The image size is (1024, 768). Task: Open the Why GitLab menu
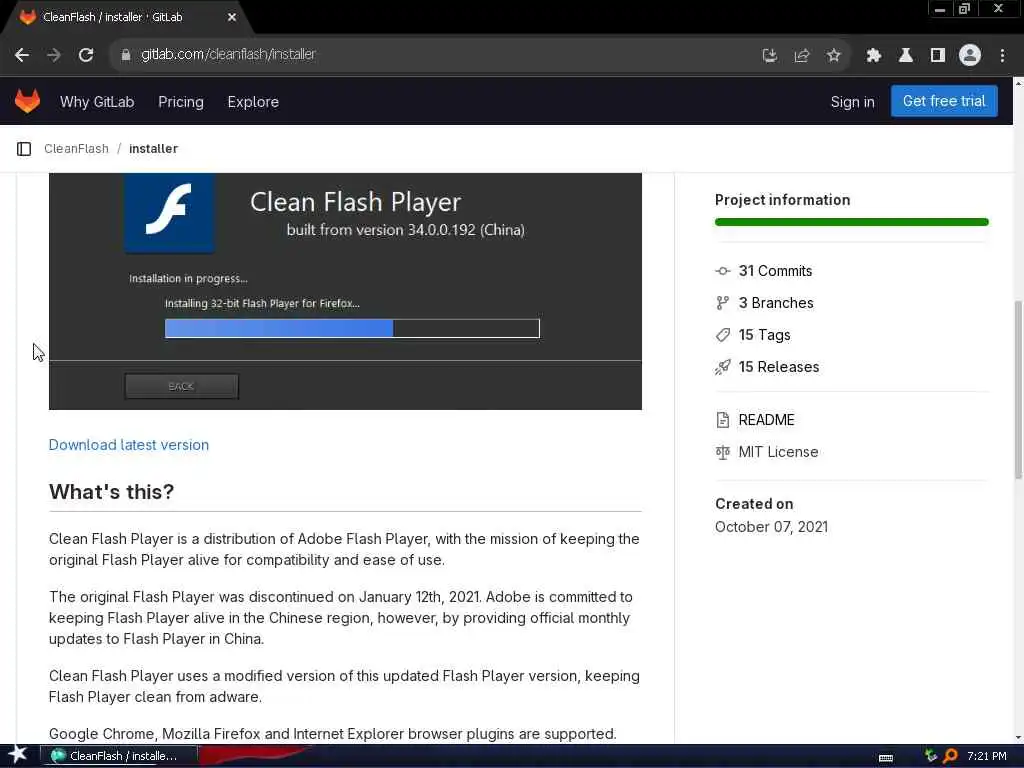(x=97, y=102)
